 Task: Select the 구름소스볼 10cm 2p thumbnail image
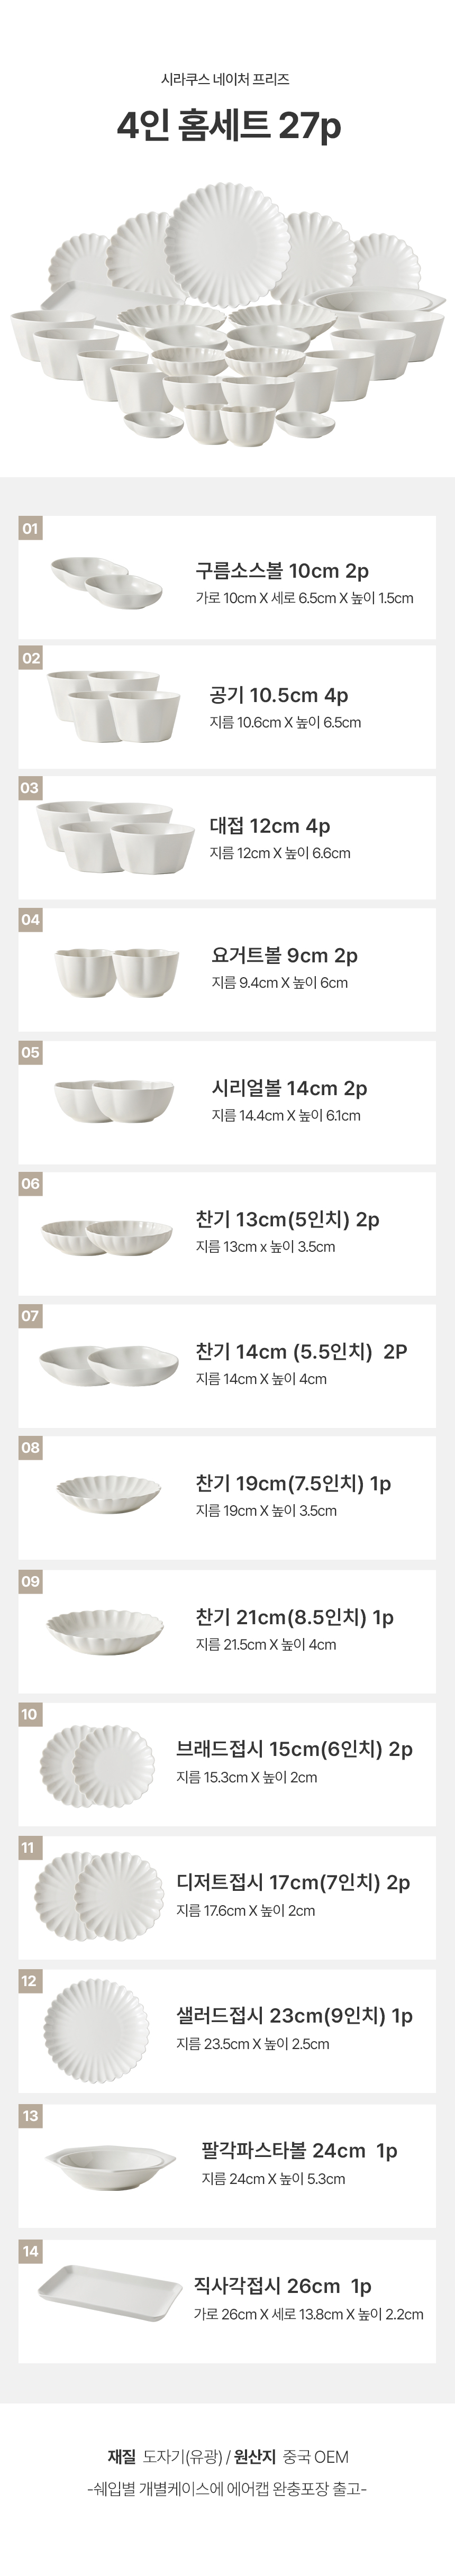[106, 581]
